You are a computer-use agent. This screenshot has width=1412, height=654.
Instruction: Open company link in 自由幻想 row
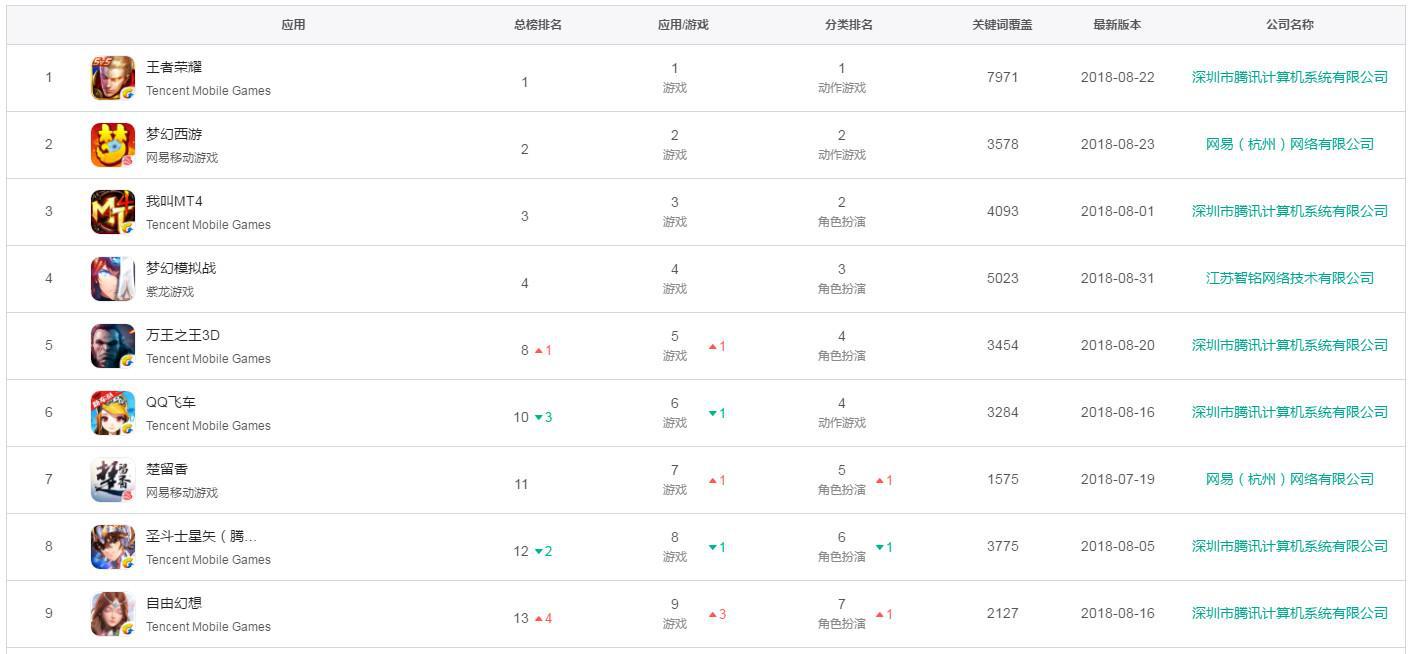point(1290,613)
